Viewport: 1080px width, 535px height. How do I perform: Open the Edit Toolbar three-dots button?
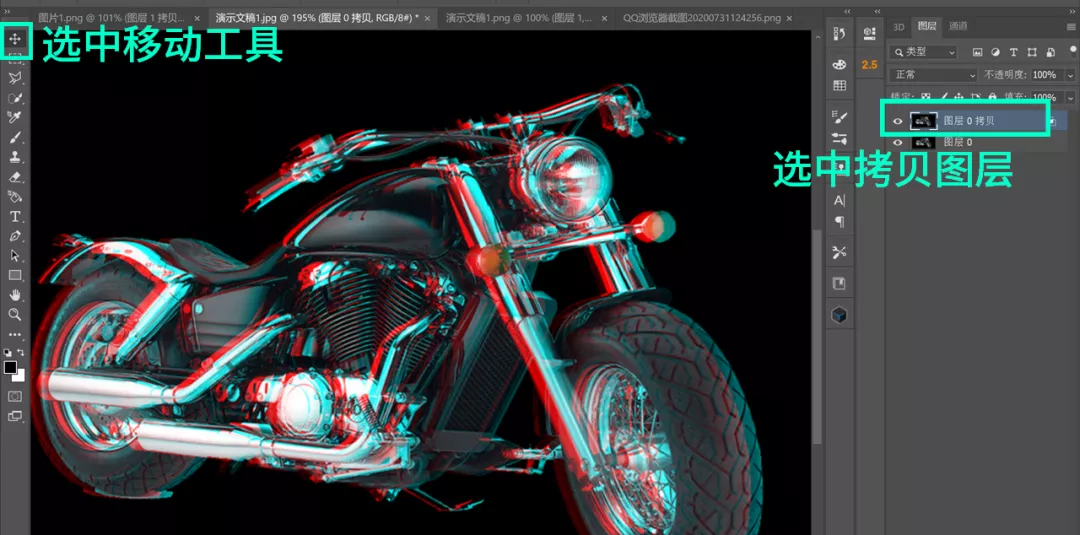[x=14, y=335]
